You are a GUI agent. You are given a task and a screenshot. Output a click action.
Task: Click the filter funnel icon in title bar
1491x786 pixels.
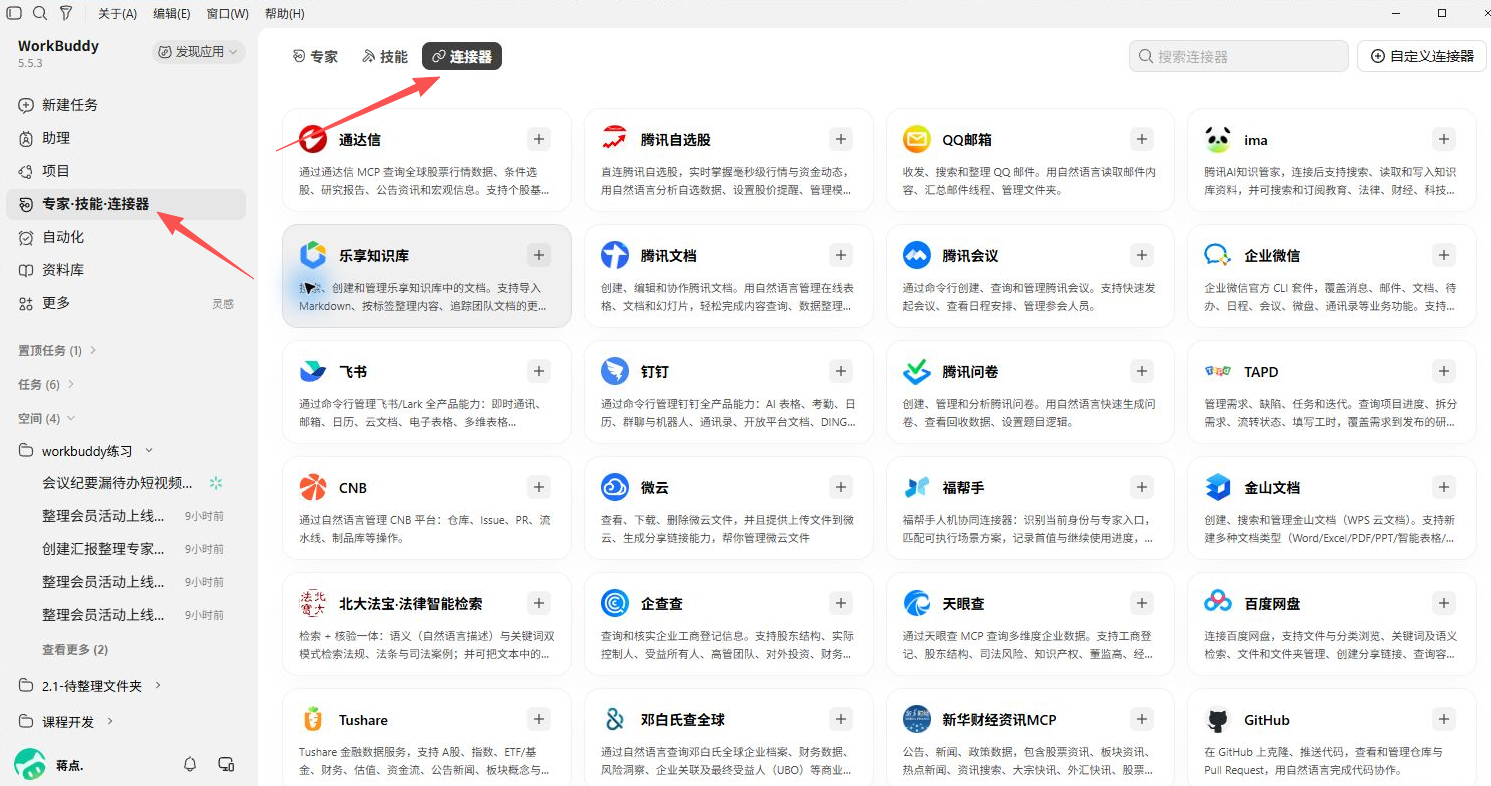[66, 13]
